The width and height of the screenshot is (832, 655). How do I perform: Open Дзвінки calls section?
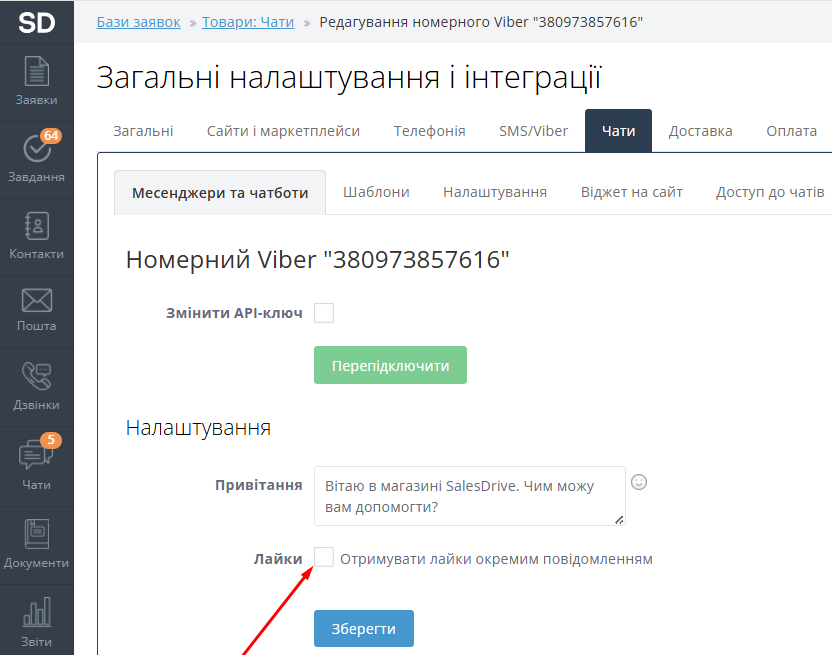(36, 386)
